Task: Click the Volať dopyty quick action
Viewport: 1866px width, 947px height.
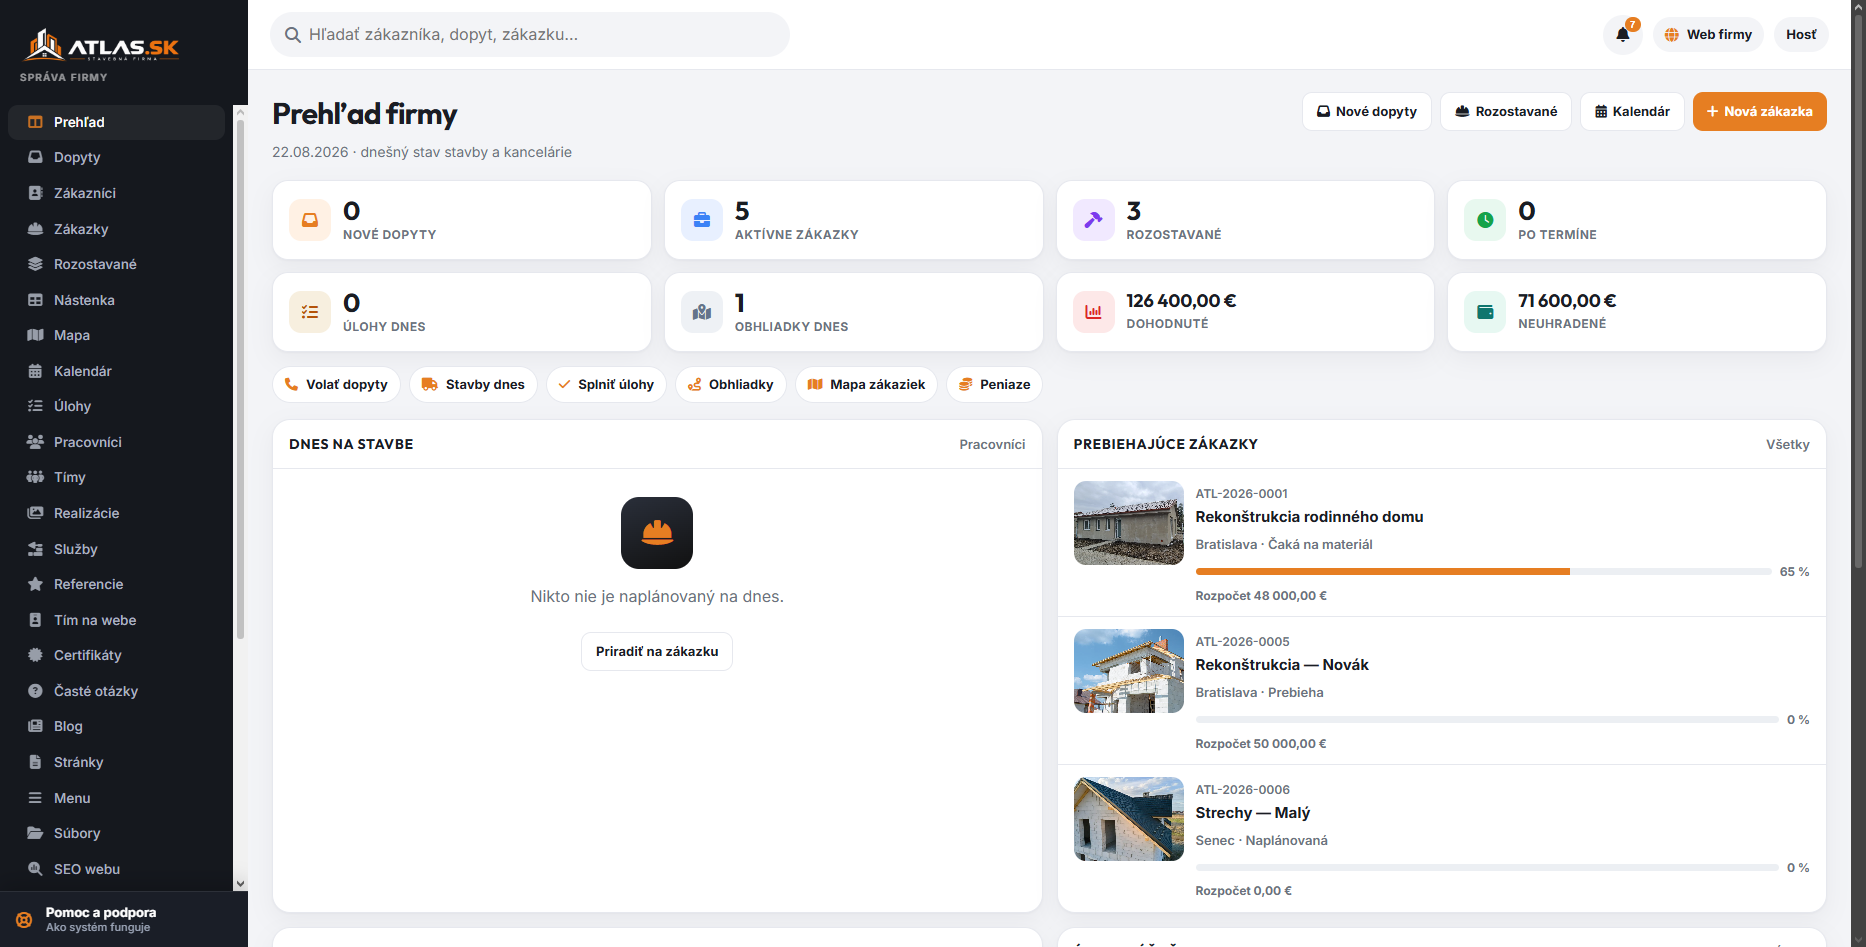Action: coord(336,384)
